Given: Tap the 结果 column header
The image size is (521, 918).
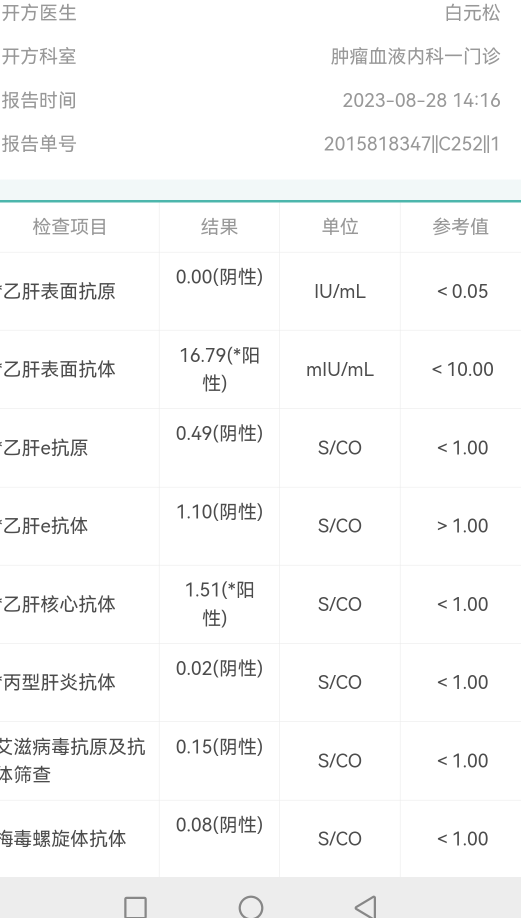Looking at the screenshot, I should pos(220,227).
